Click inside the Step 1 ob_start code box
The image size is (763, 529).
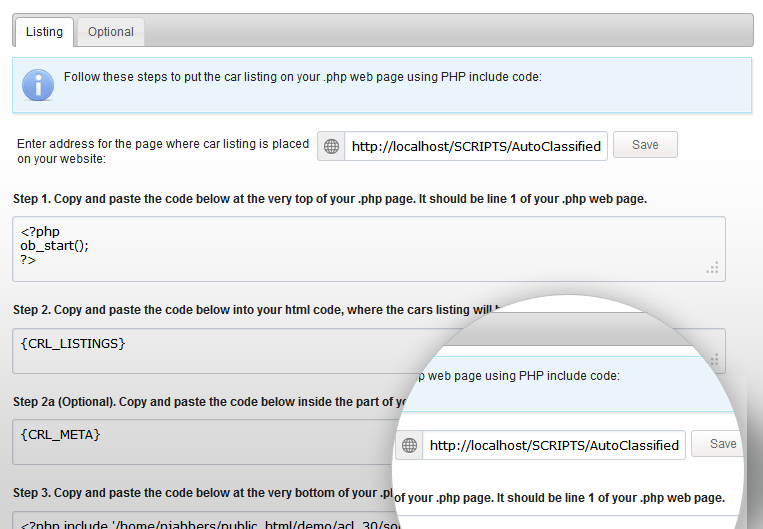coord(369,249)
